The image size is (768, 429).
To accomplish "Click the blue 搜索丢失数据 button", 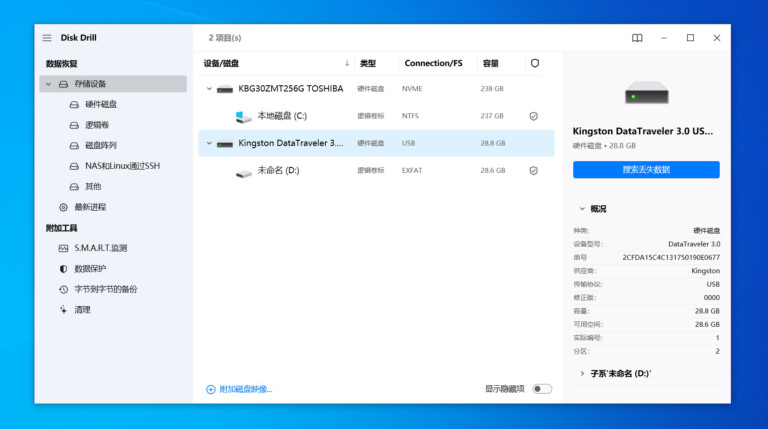I will 646,169.
